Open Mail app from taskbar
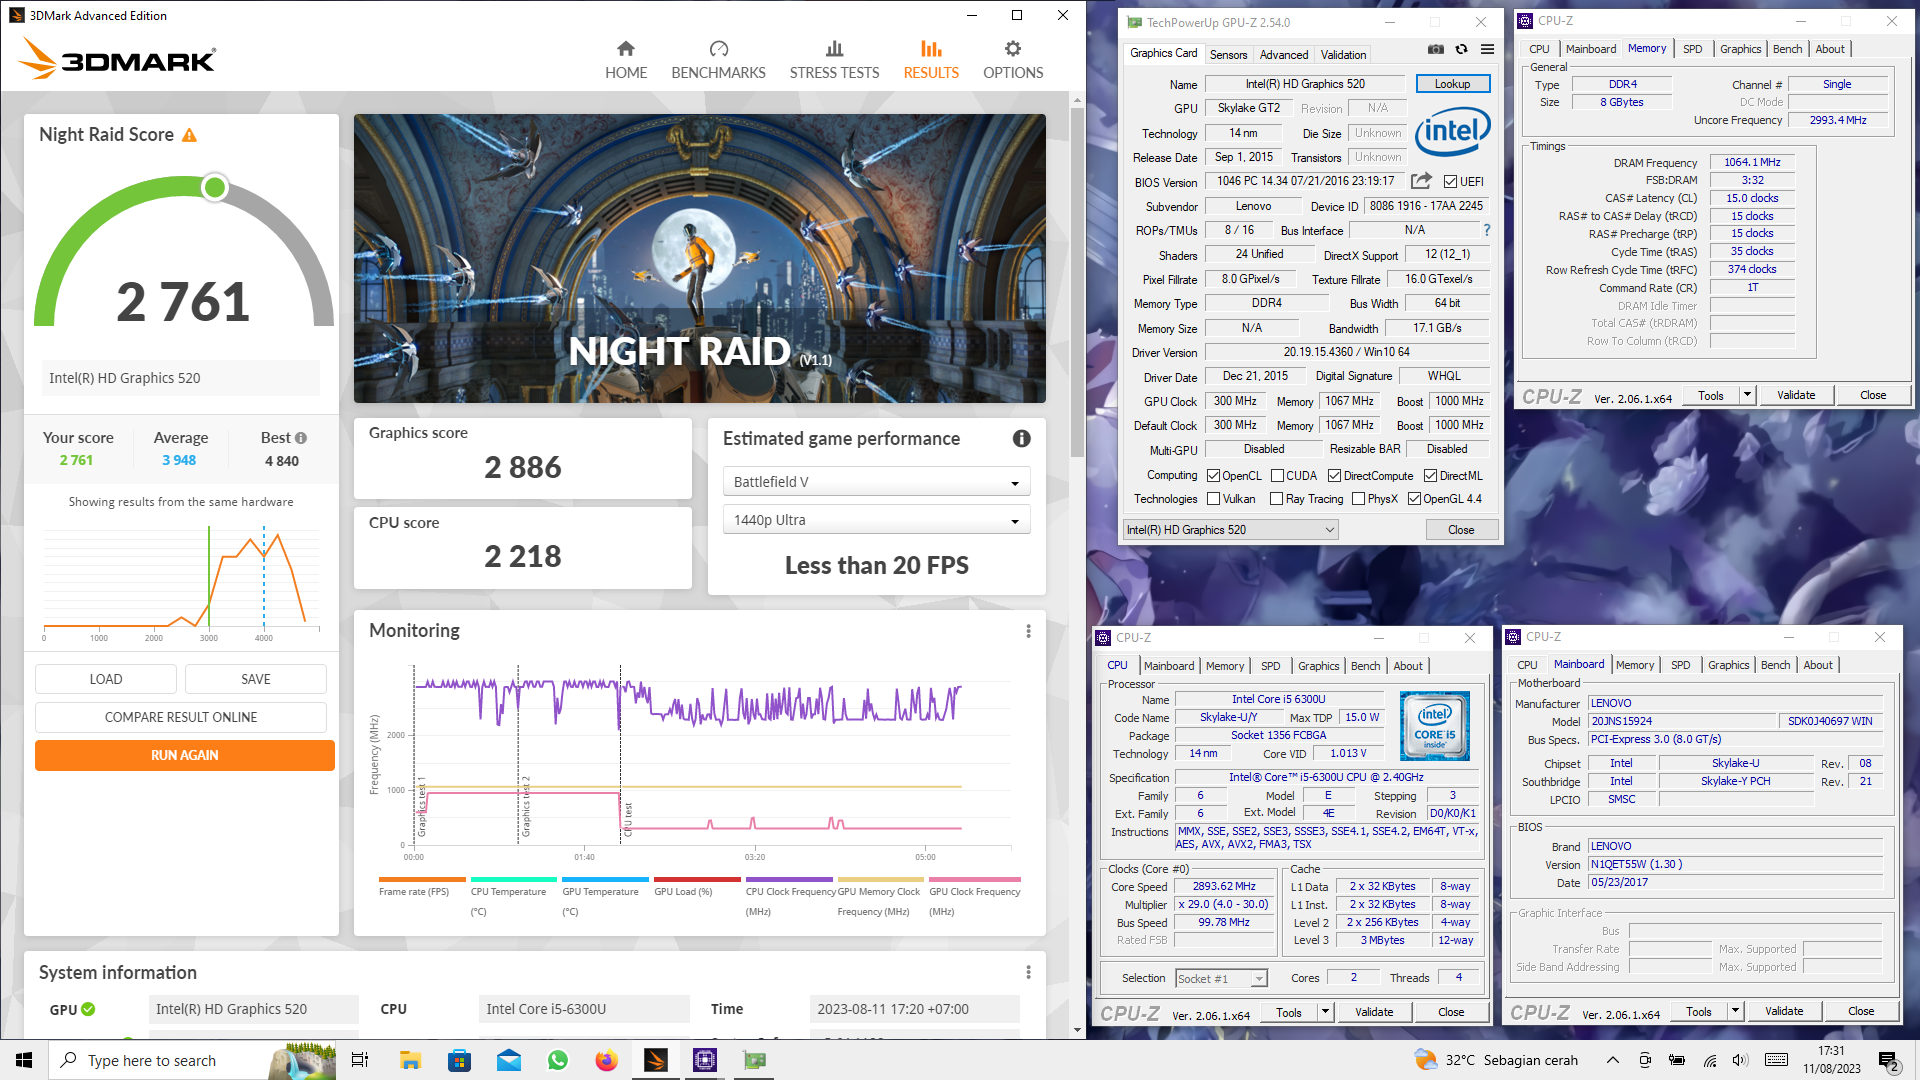This screenshot has height=1080, width=1920. tap(509, 1060)
